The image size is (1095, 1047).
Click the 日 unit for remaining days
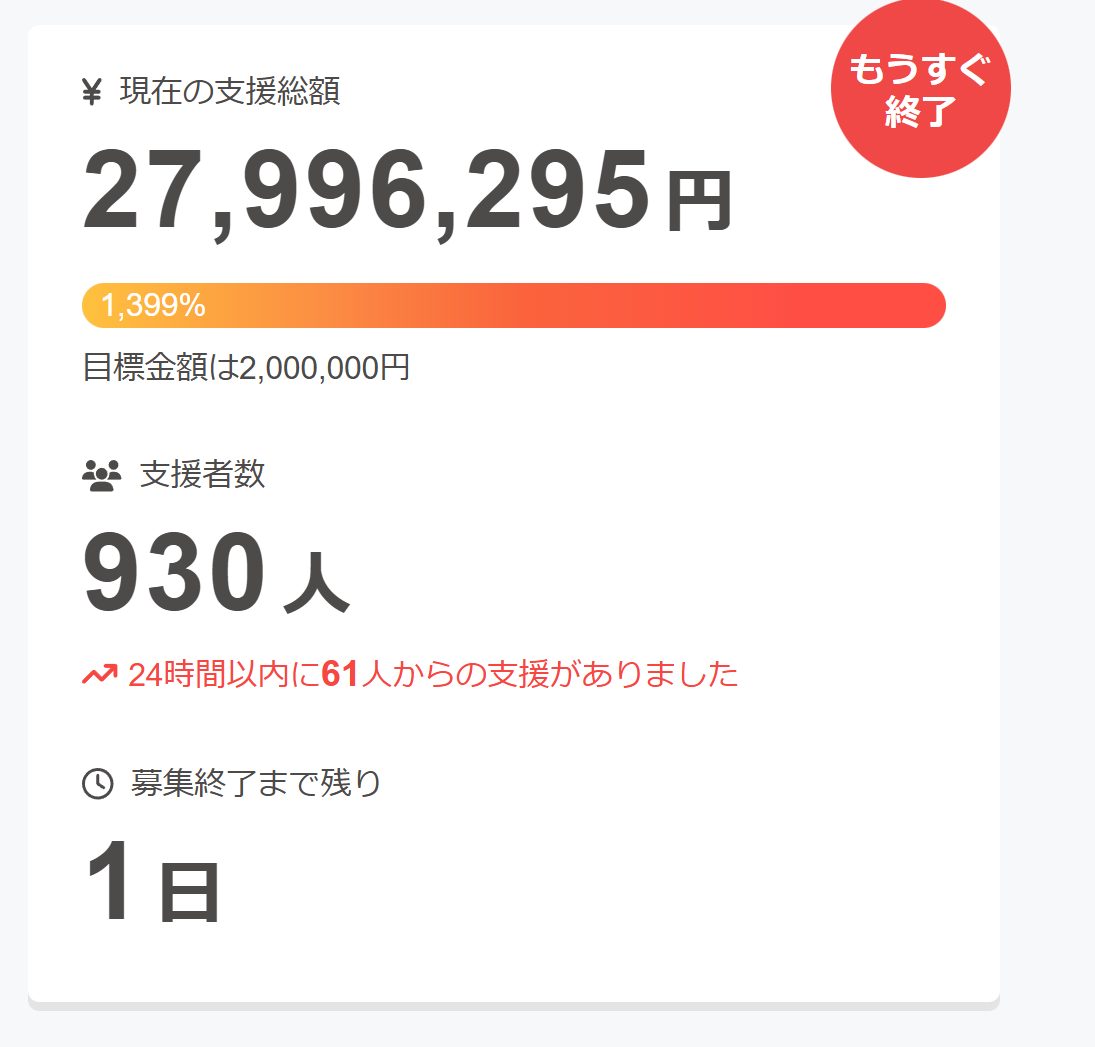(x=189, y=894)
